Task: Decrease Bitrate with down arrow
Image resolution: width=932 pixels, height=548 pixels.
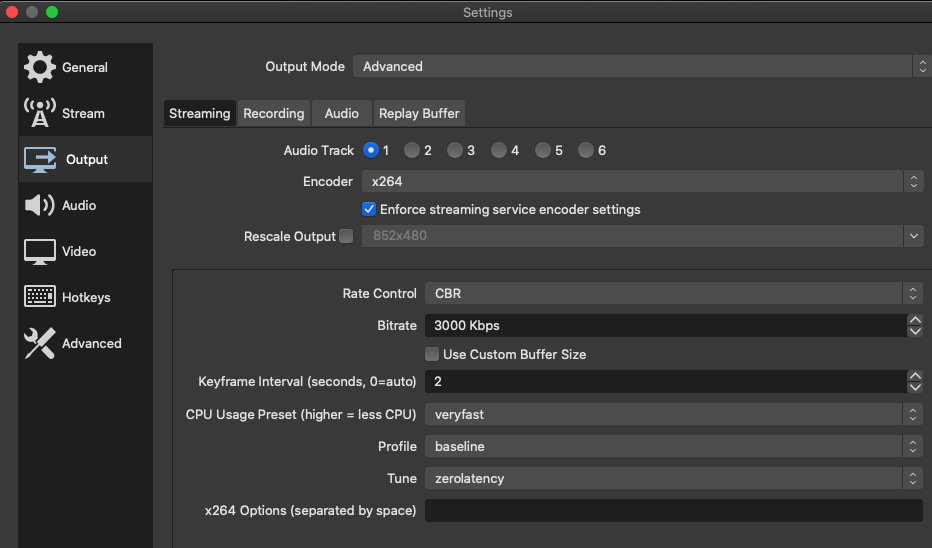Action: pyautogui.click(x=915, y=332)
